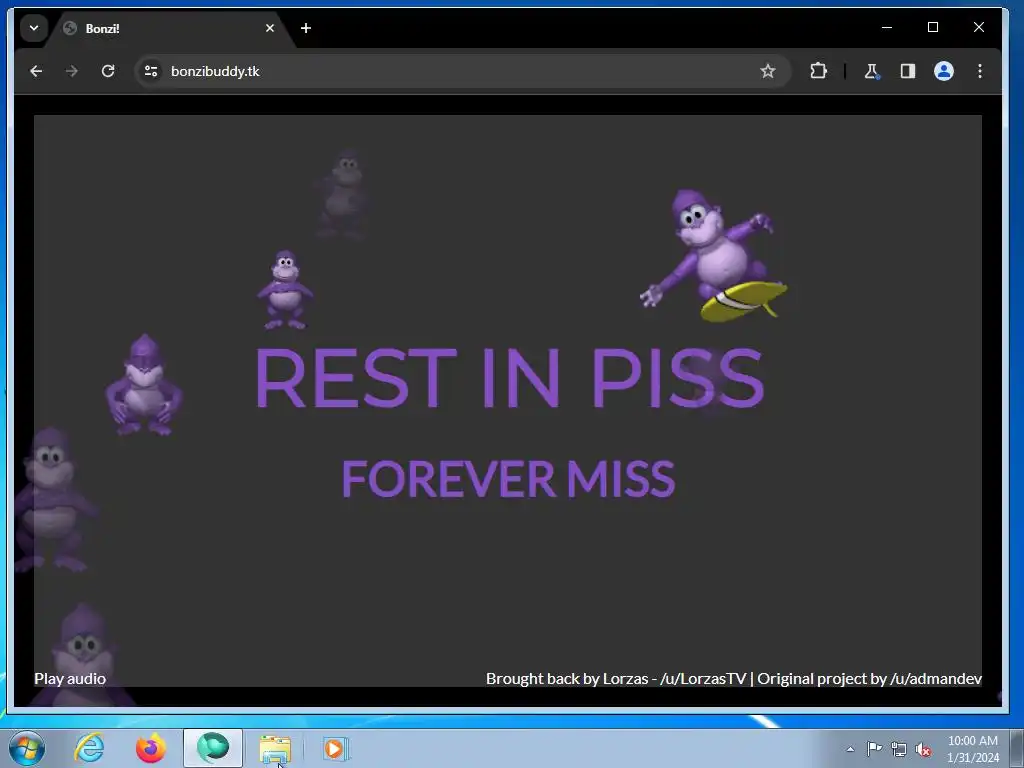
Task: Launch Firefox from taskbar
Action: (x=151, y=748)
